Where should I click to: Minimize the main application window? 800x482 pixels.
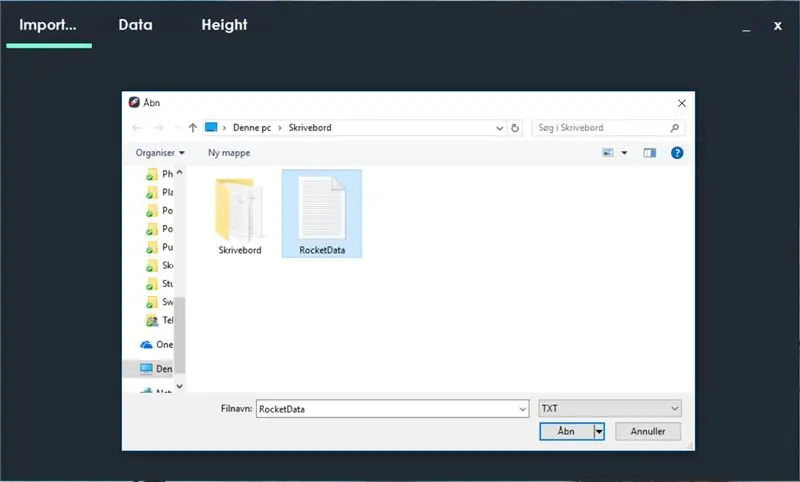tap(746, 28)
